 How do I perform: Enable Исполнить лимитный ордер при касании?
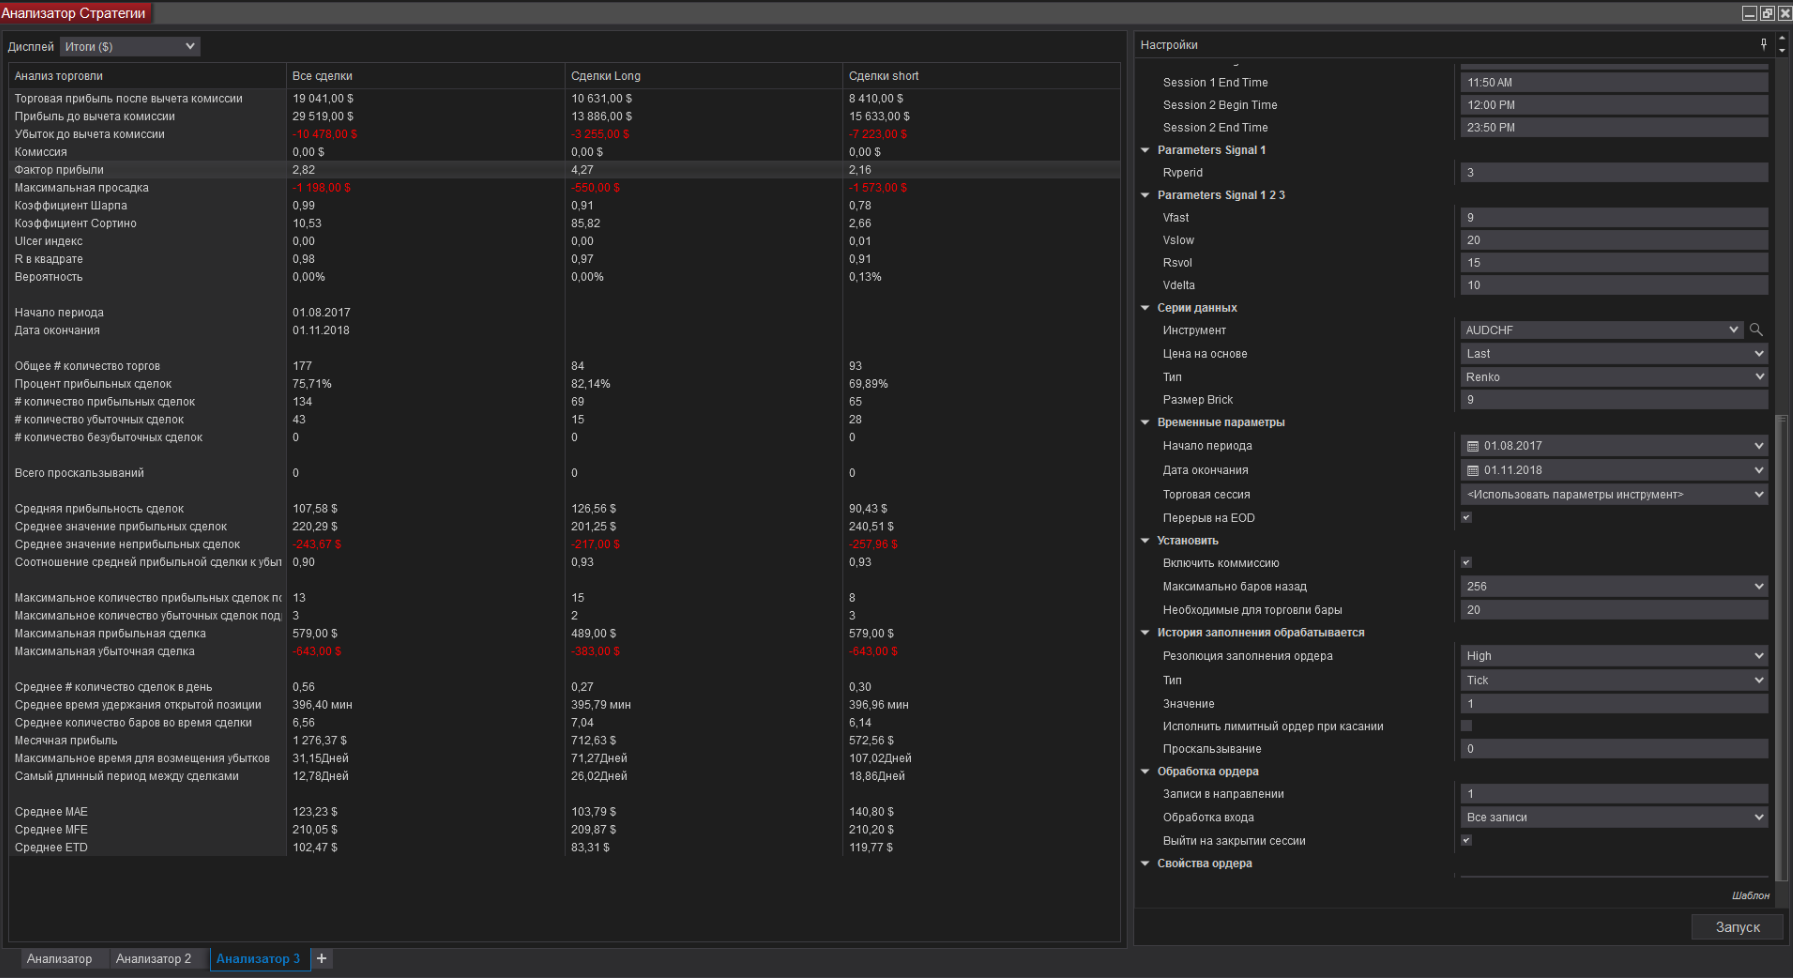(1466, 726)
